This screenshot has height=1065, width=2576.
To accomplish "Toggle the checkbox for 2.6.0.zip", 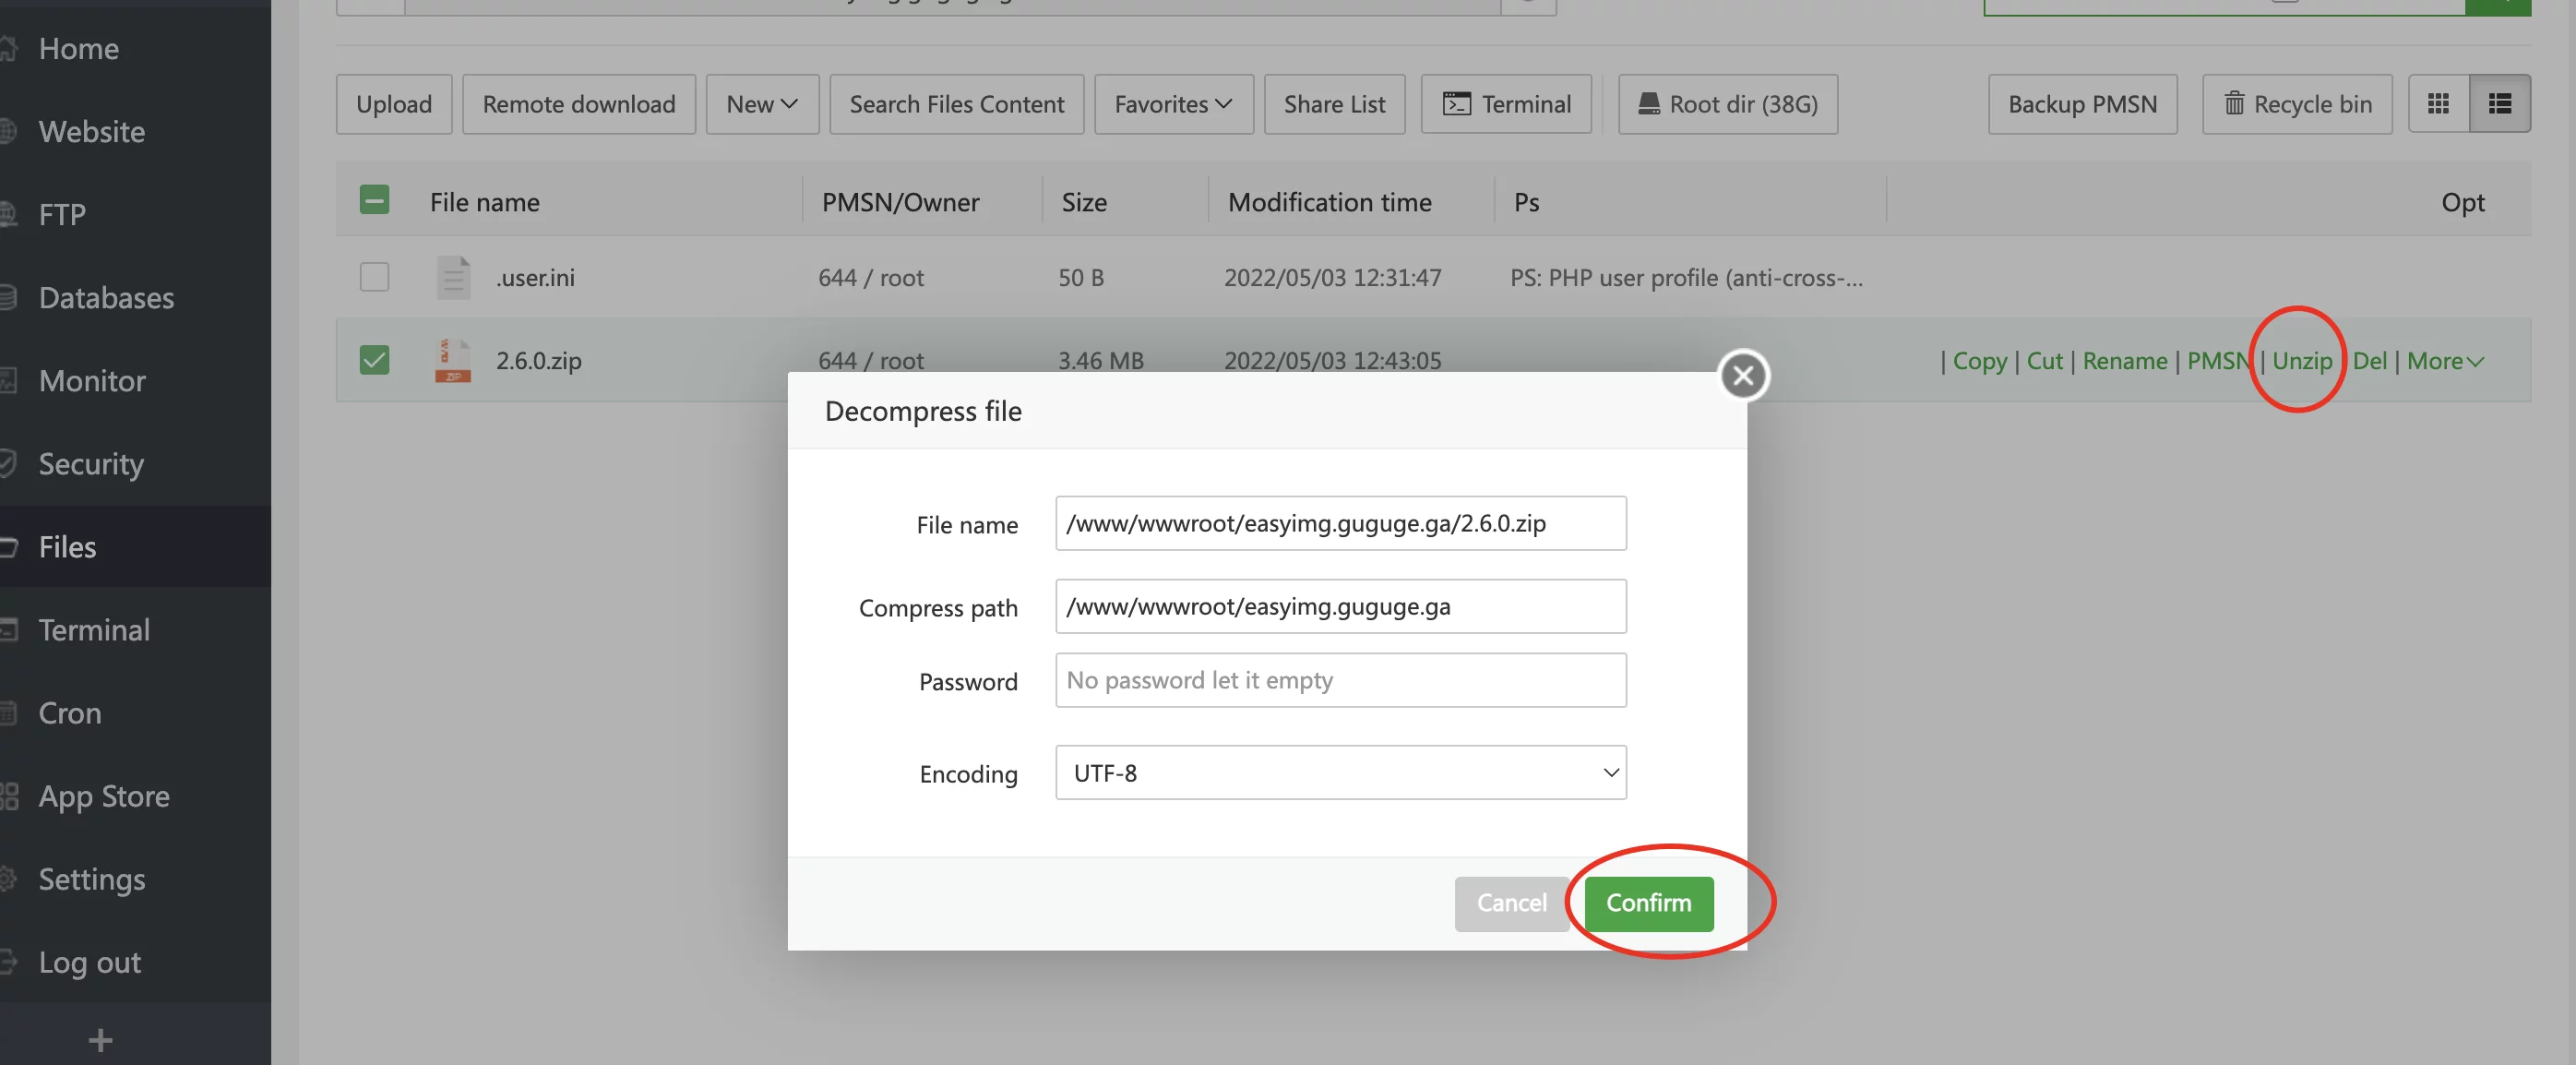I will 373,360.
